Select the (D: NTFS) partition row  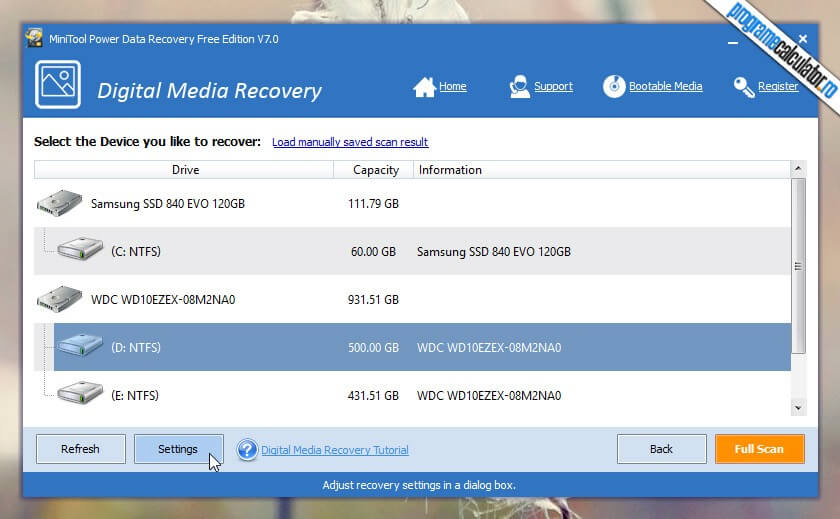(422, 347)
